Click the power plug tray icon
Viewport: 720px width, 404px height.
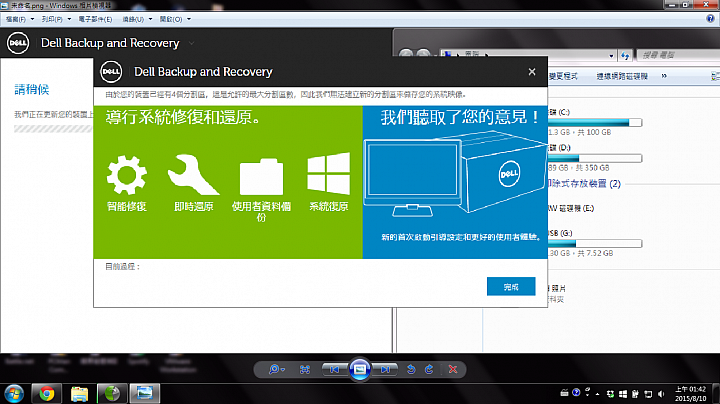click(x=636, y=394)
